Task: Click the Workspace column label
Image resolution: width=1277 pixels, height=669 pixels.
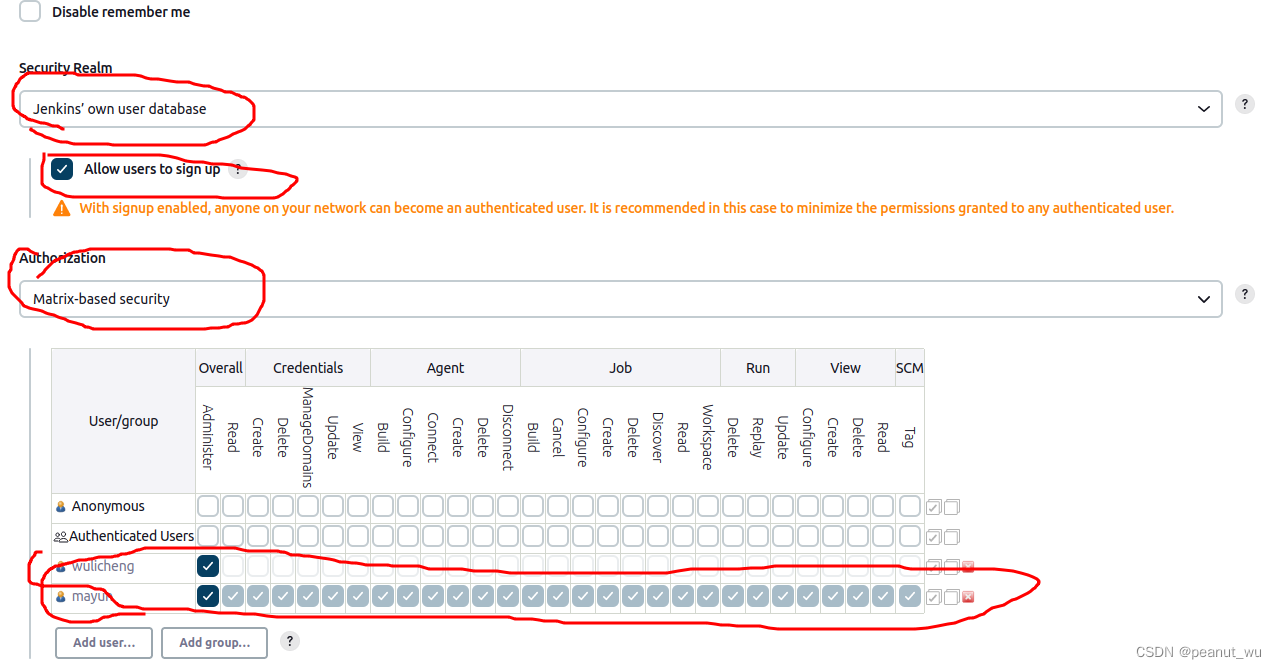Action: 708,437
